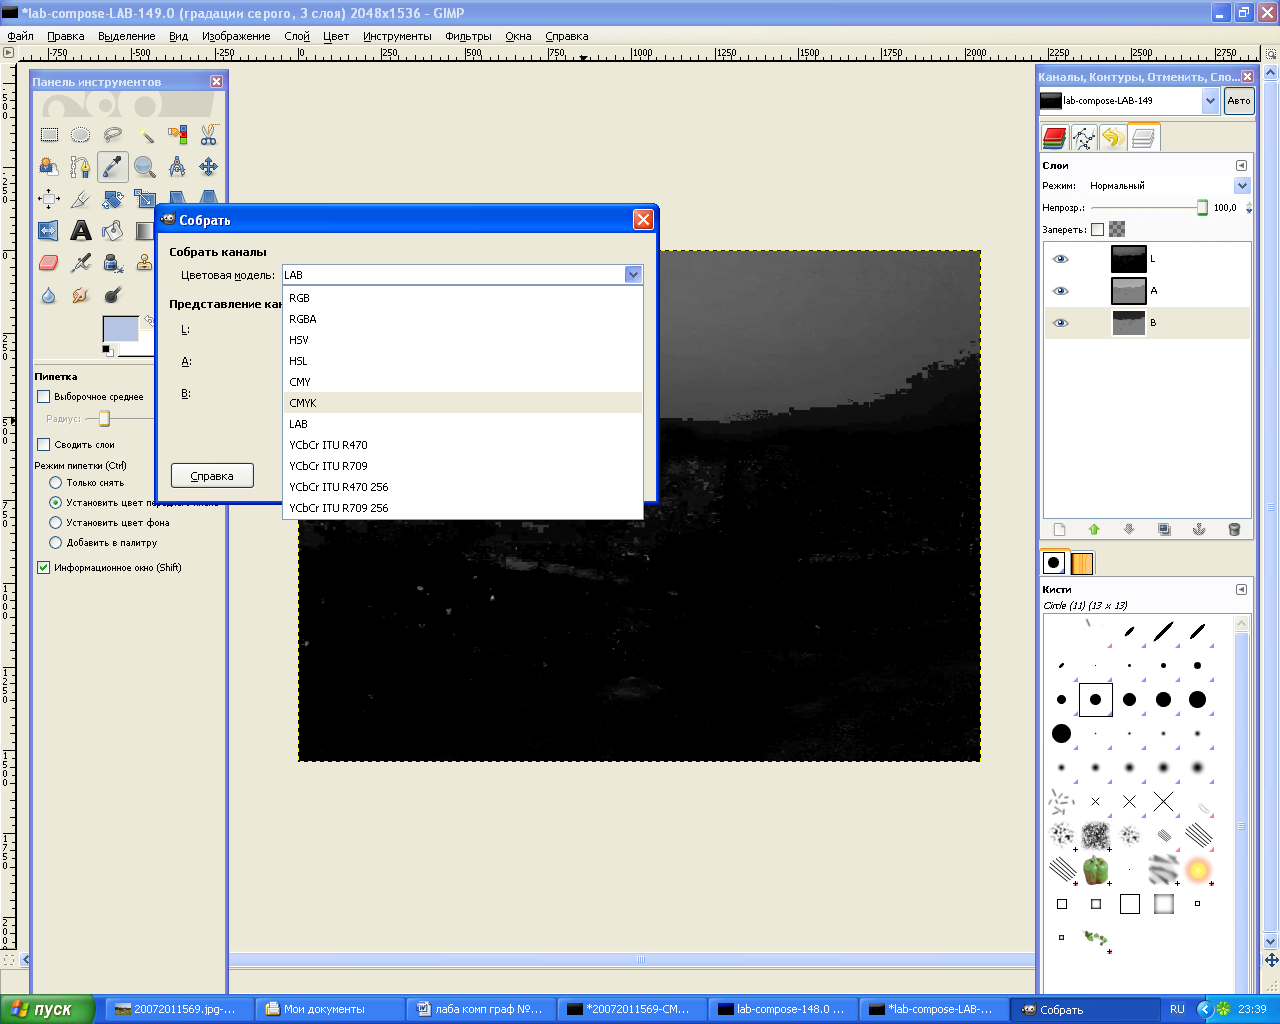Screen dimensions: 1280x1024
Task: Toggle visibility eye of layer L
Action: click(x=1061, y=259)
